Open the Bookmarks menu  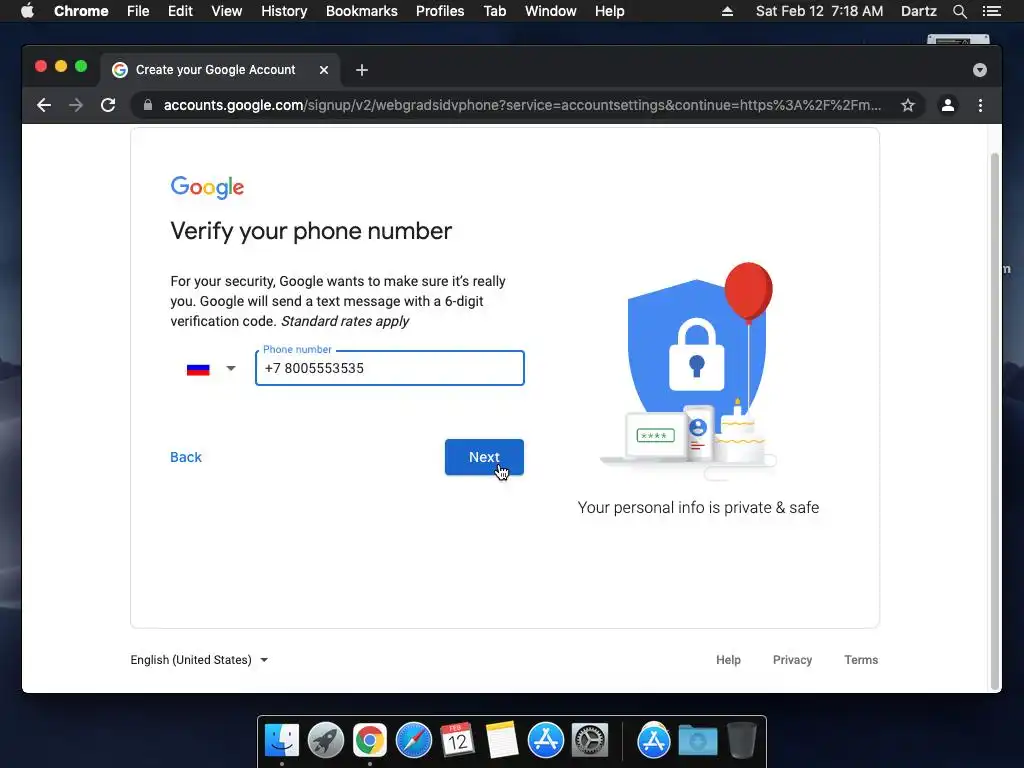pos(362,11)
